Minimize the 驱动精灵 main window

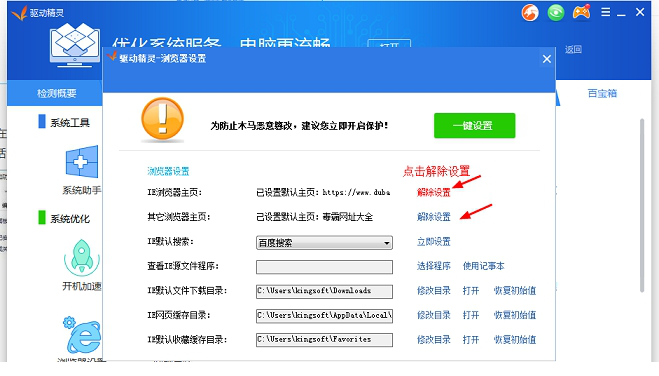[621, 15]
